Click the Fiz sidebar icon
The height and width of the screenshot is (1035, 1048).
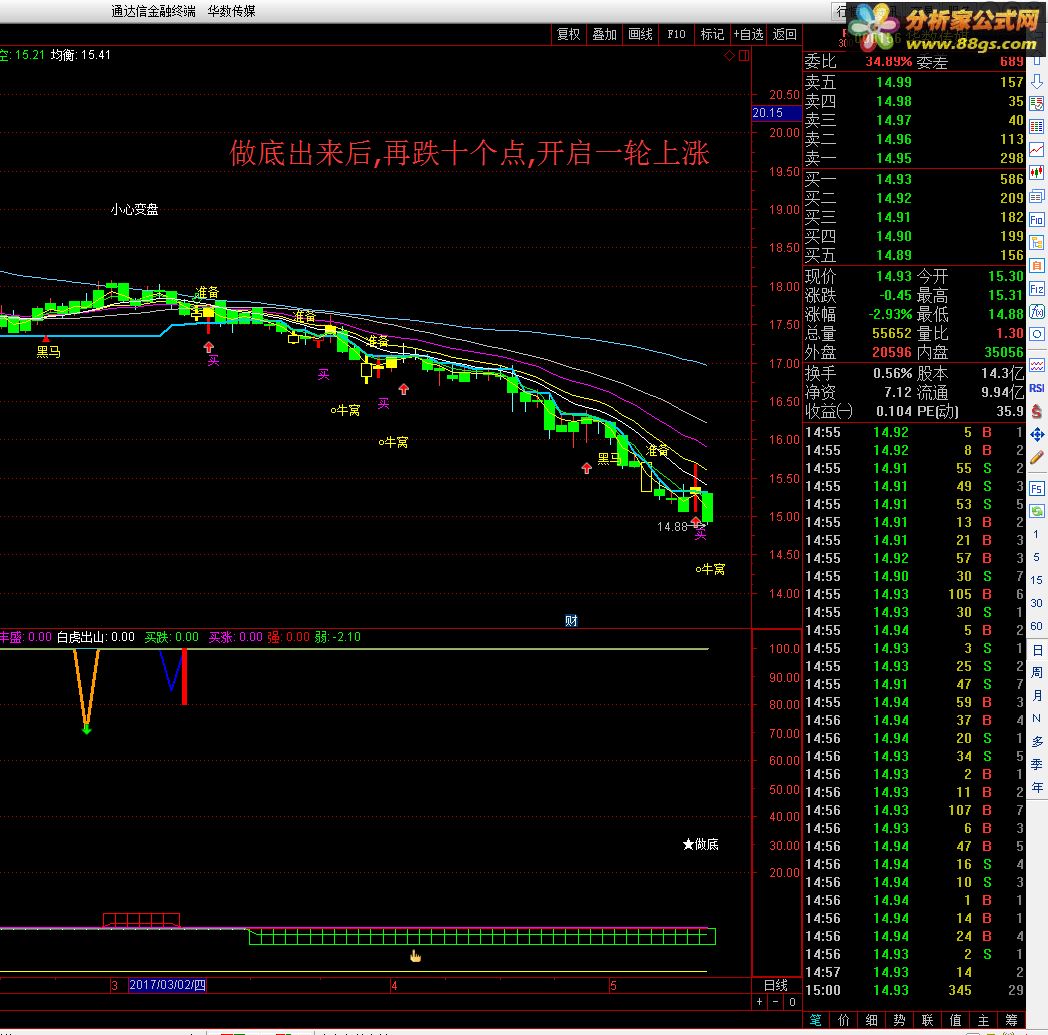tap(1037, 289)
